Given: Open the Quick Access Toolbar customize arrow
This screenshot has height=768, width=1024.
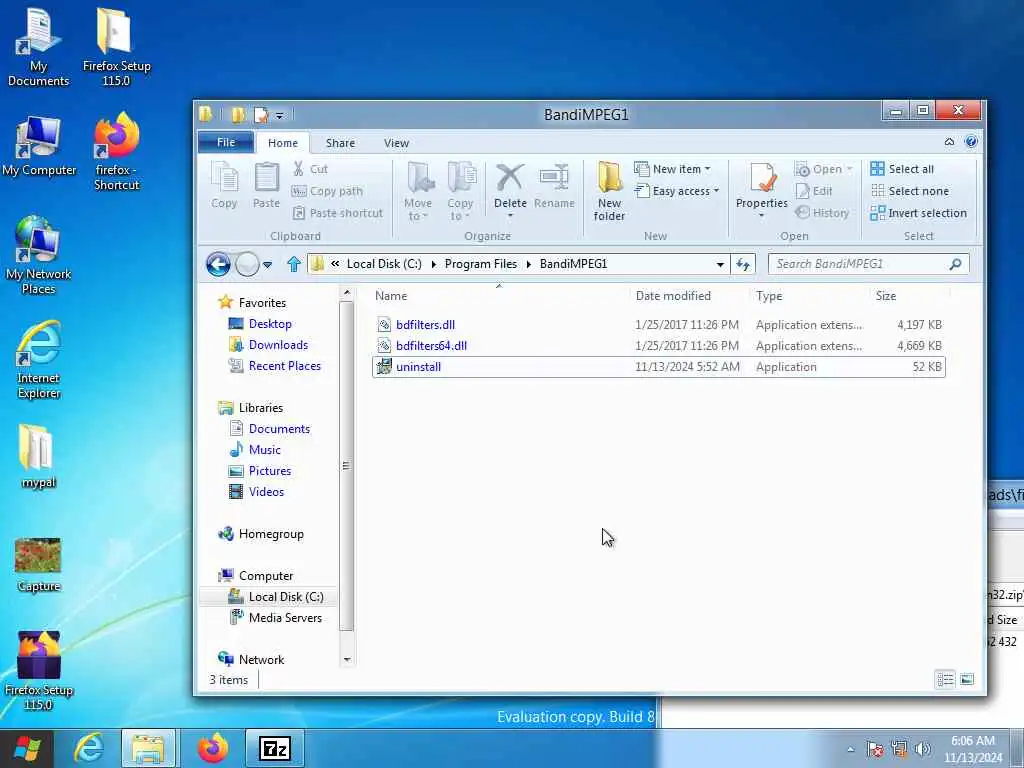Looking at the screenshot, I should pyautogui.click(x=280, y=116).
